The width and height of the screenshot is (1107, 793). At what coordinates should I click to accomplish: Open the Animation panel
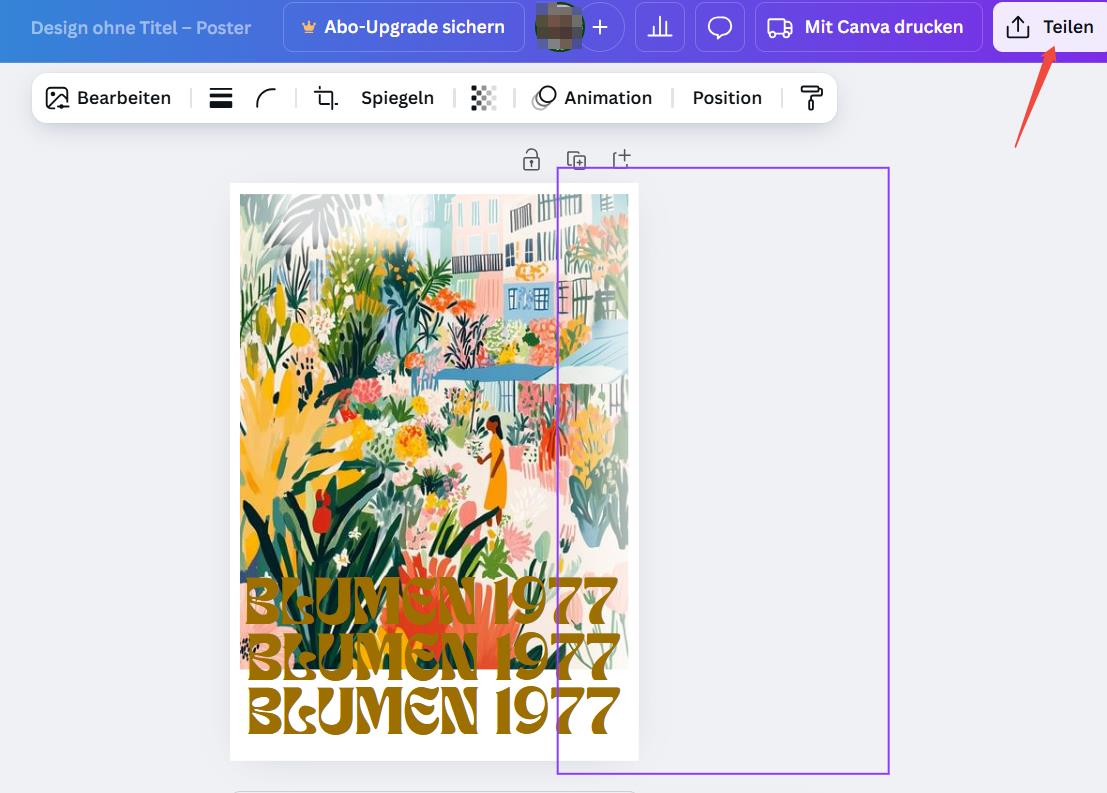pos(592,98)
